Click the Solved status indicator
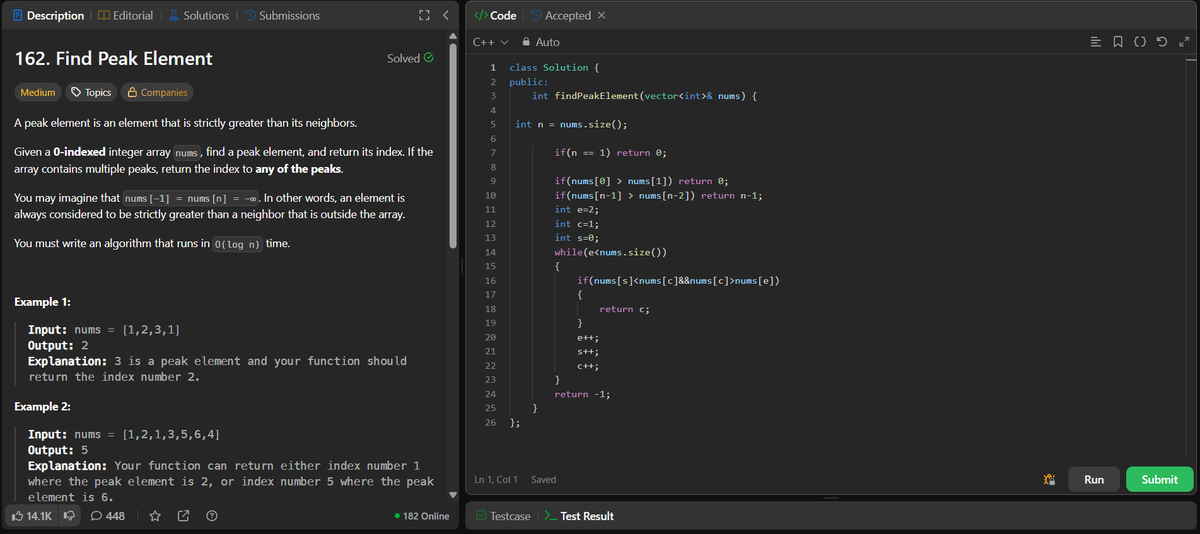The width and height of the screenshot is (1200, 534). 410,58
